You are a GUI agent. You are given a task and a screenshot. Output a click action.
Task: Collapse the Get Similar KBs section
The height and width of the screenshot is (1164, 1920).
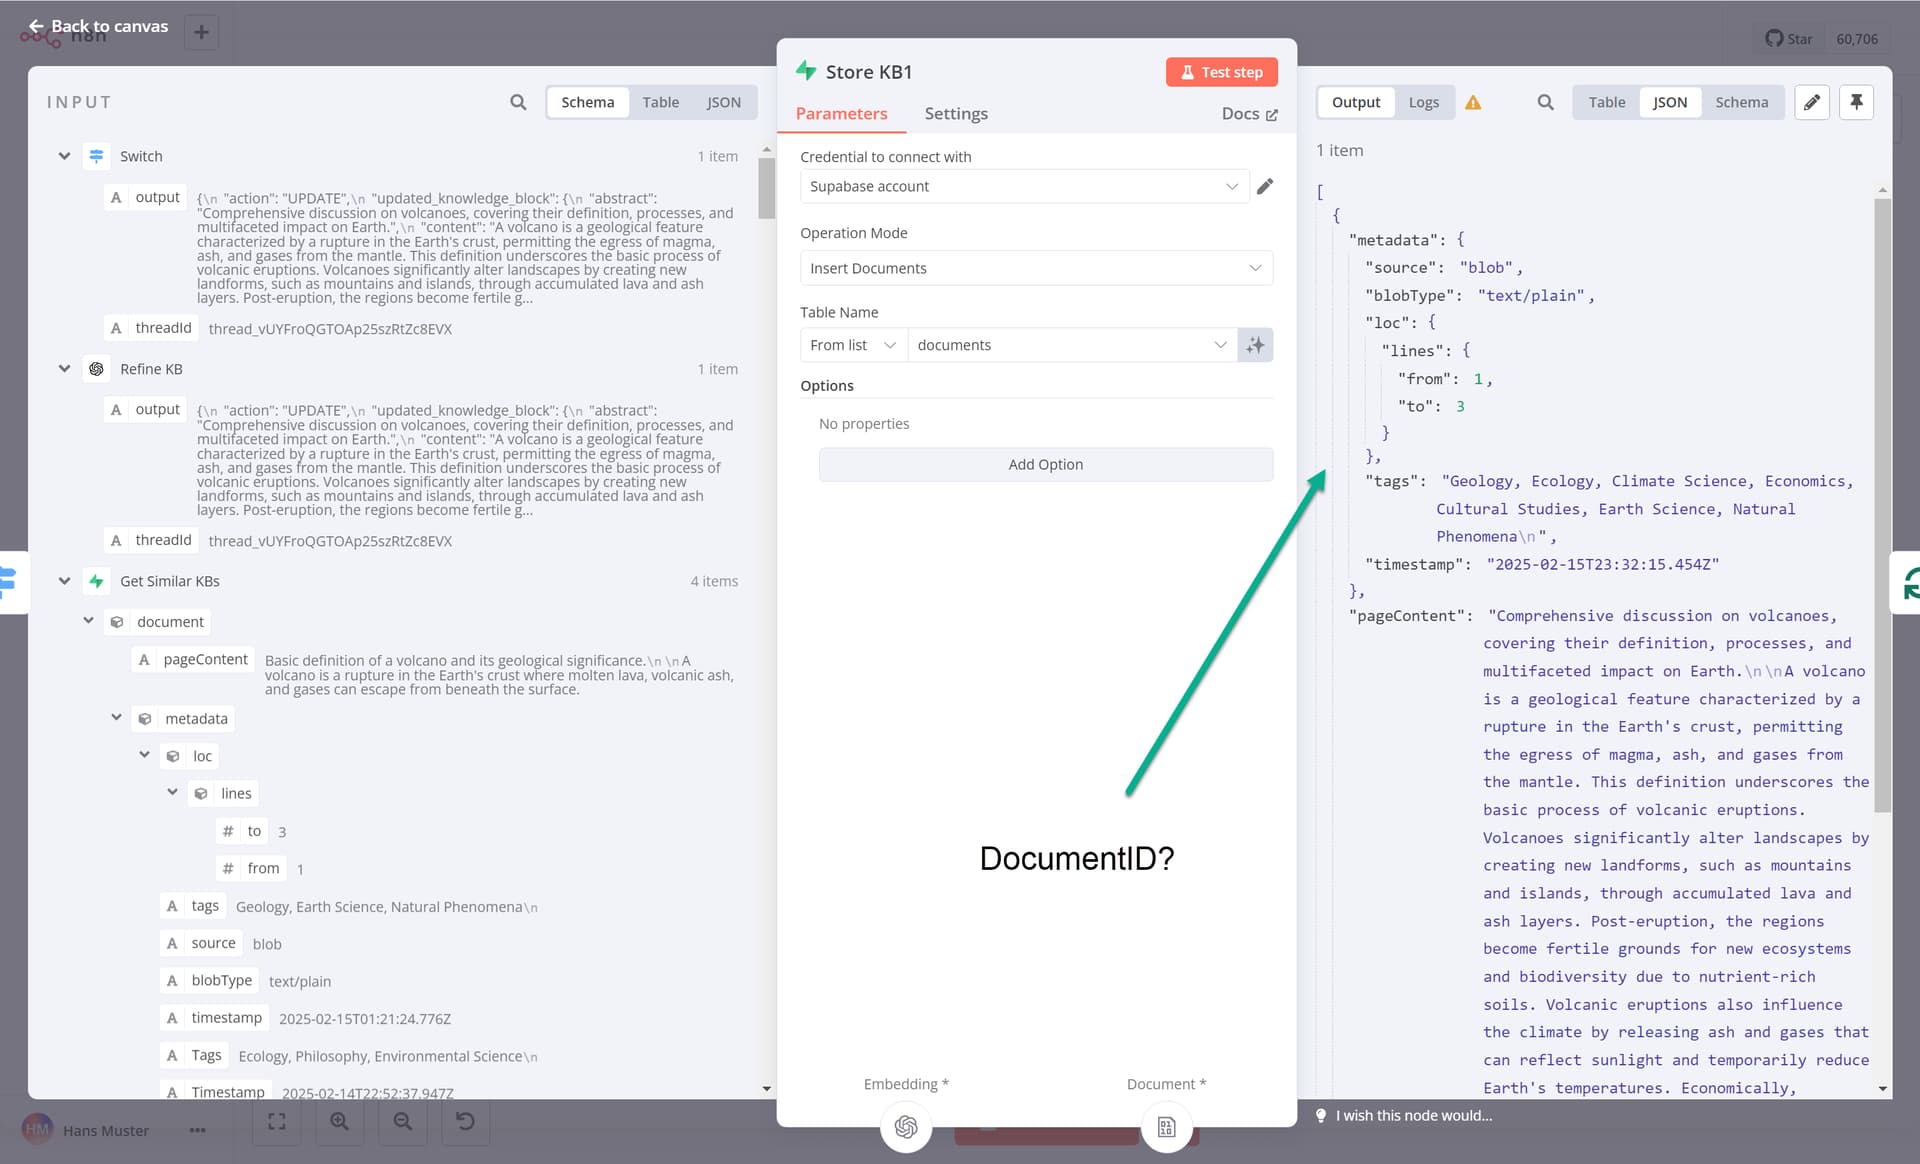(x=64, y=581)
